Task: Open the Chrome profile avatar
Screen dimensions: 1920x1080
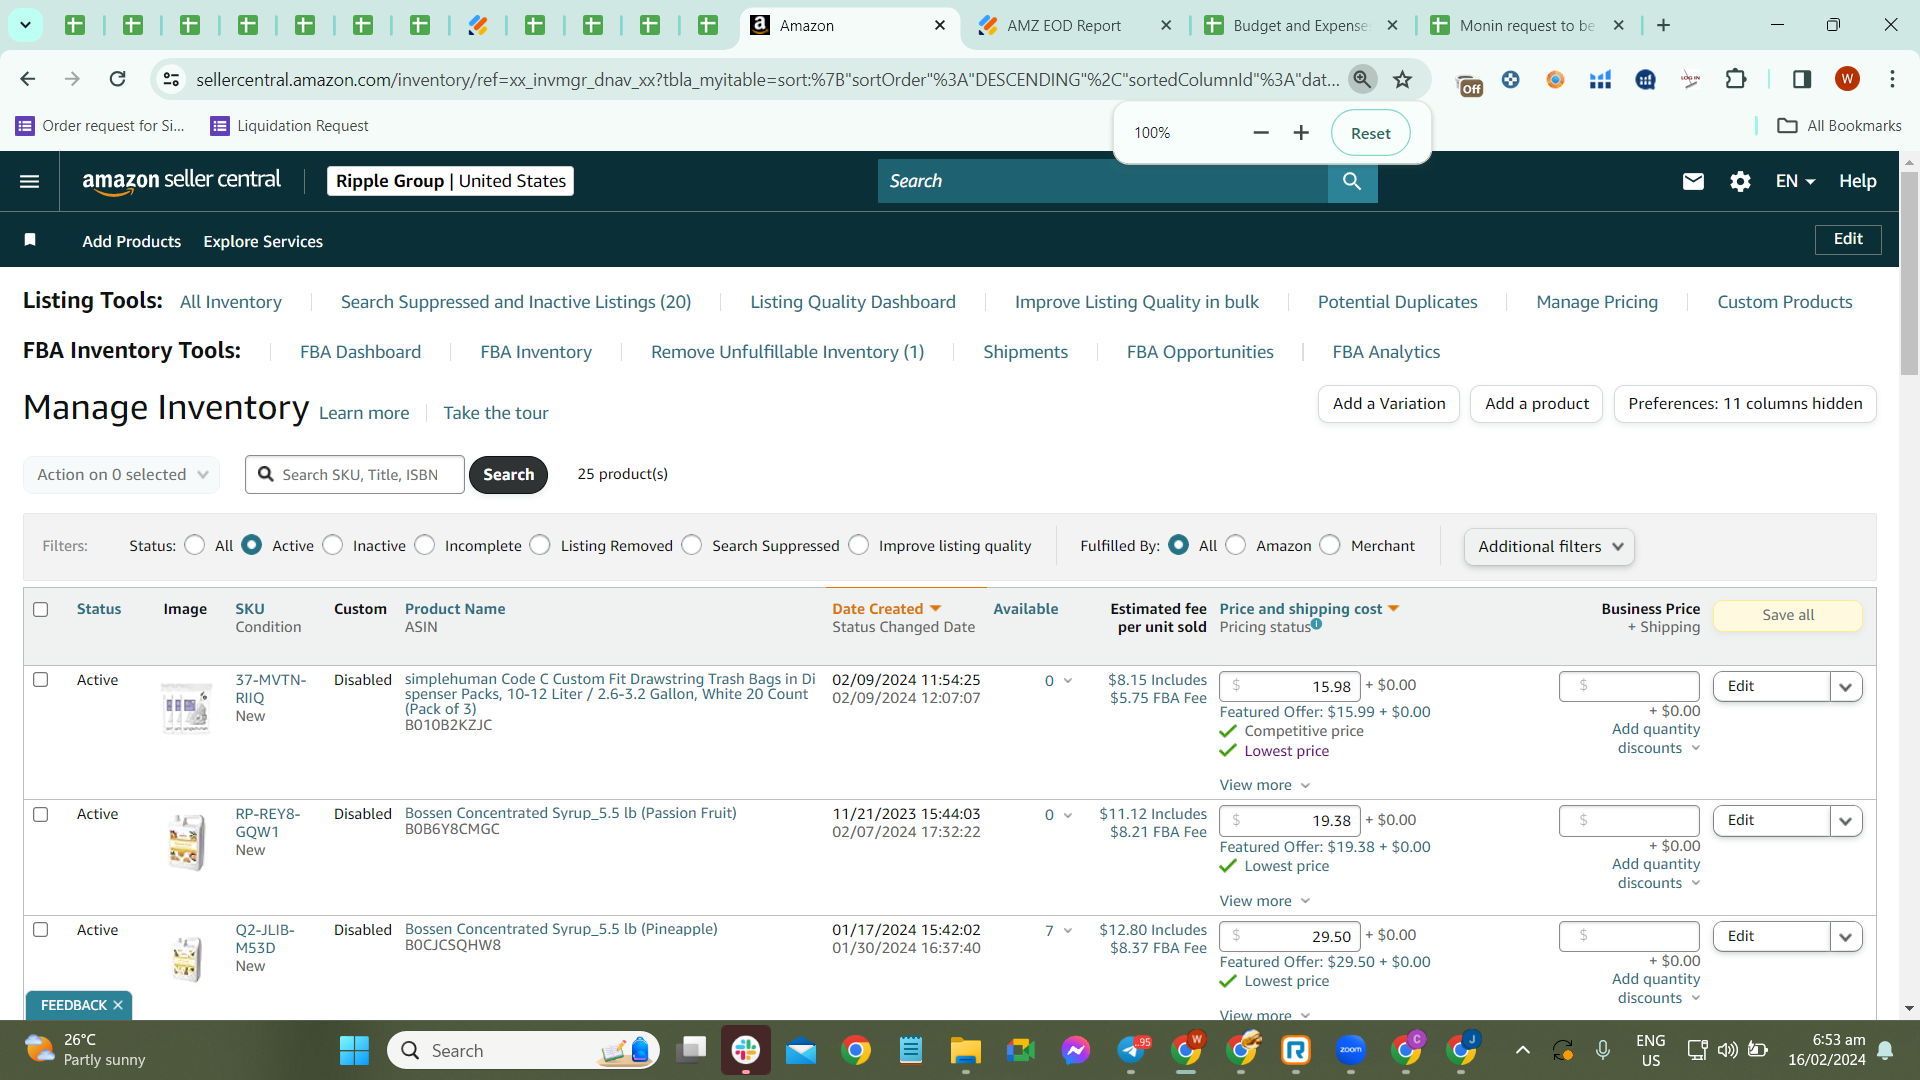Action: pos(1847,79)
